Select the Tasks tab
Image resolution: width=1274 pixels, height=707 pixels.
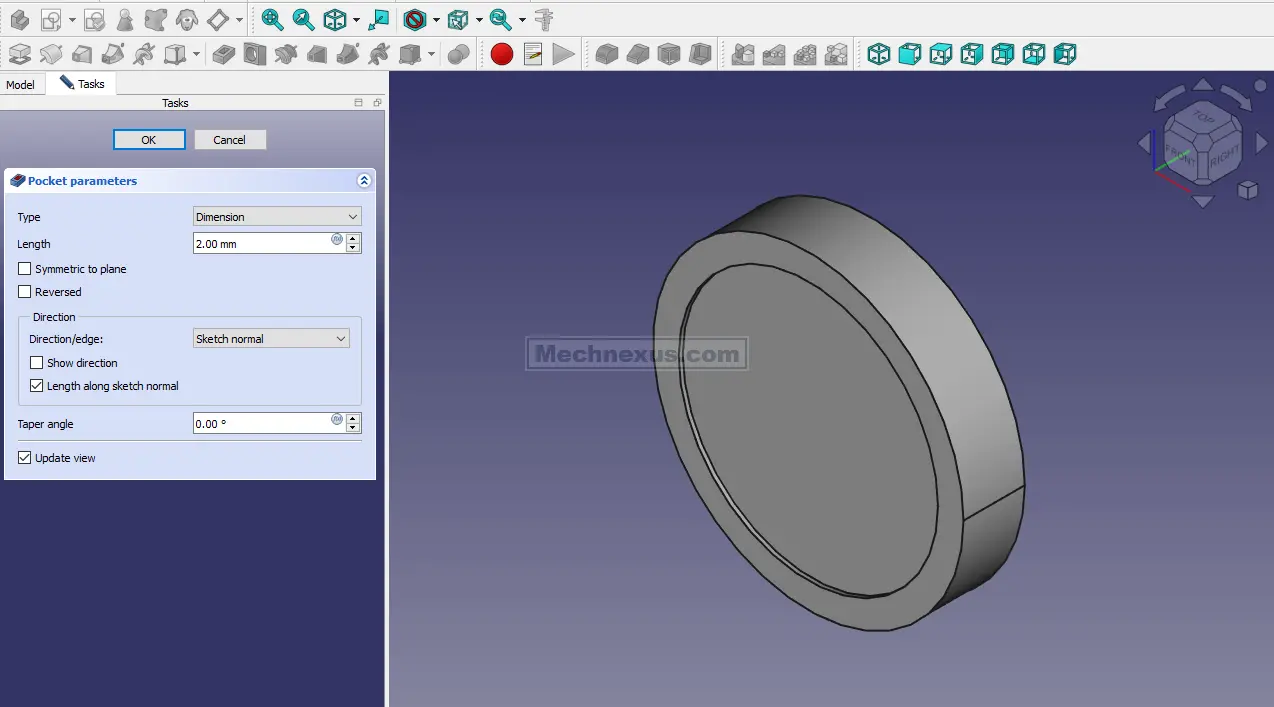(x=82, y=84)
